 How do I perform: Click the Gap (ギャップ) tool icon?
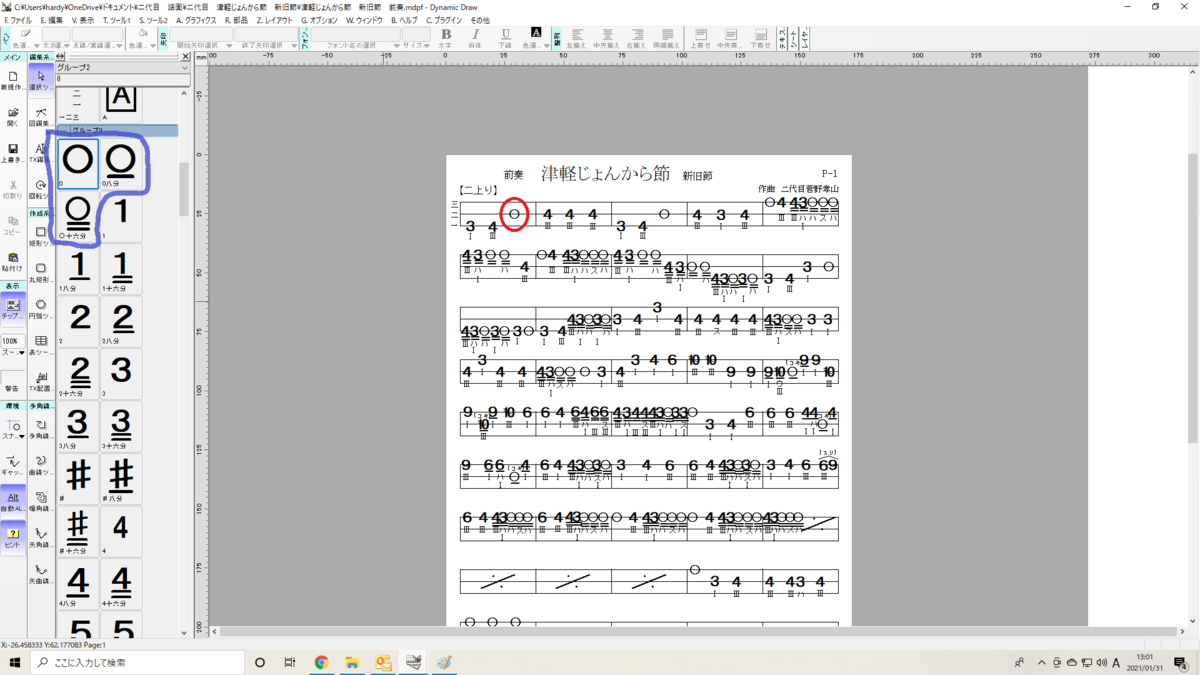point(12,465)
